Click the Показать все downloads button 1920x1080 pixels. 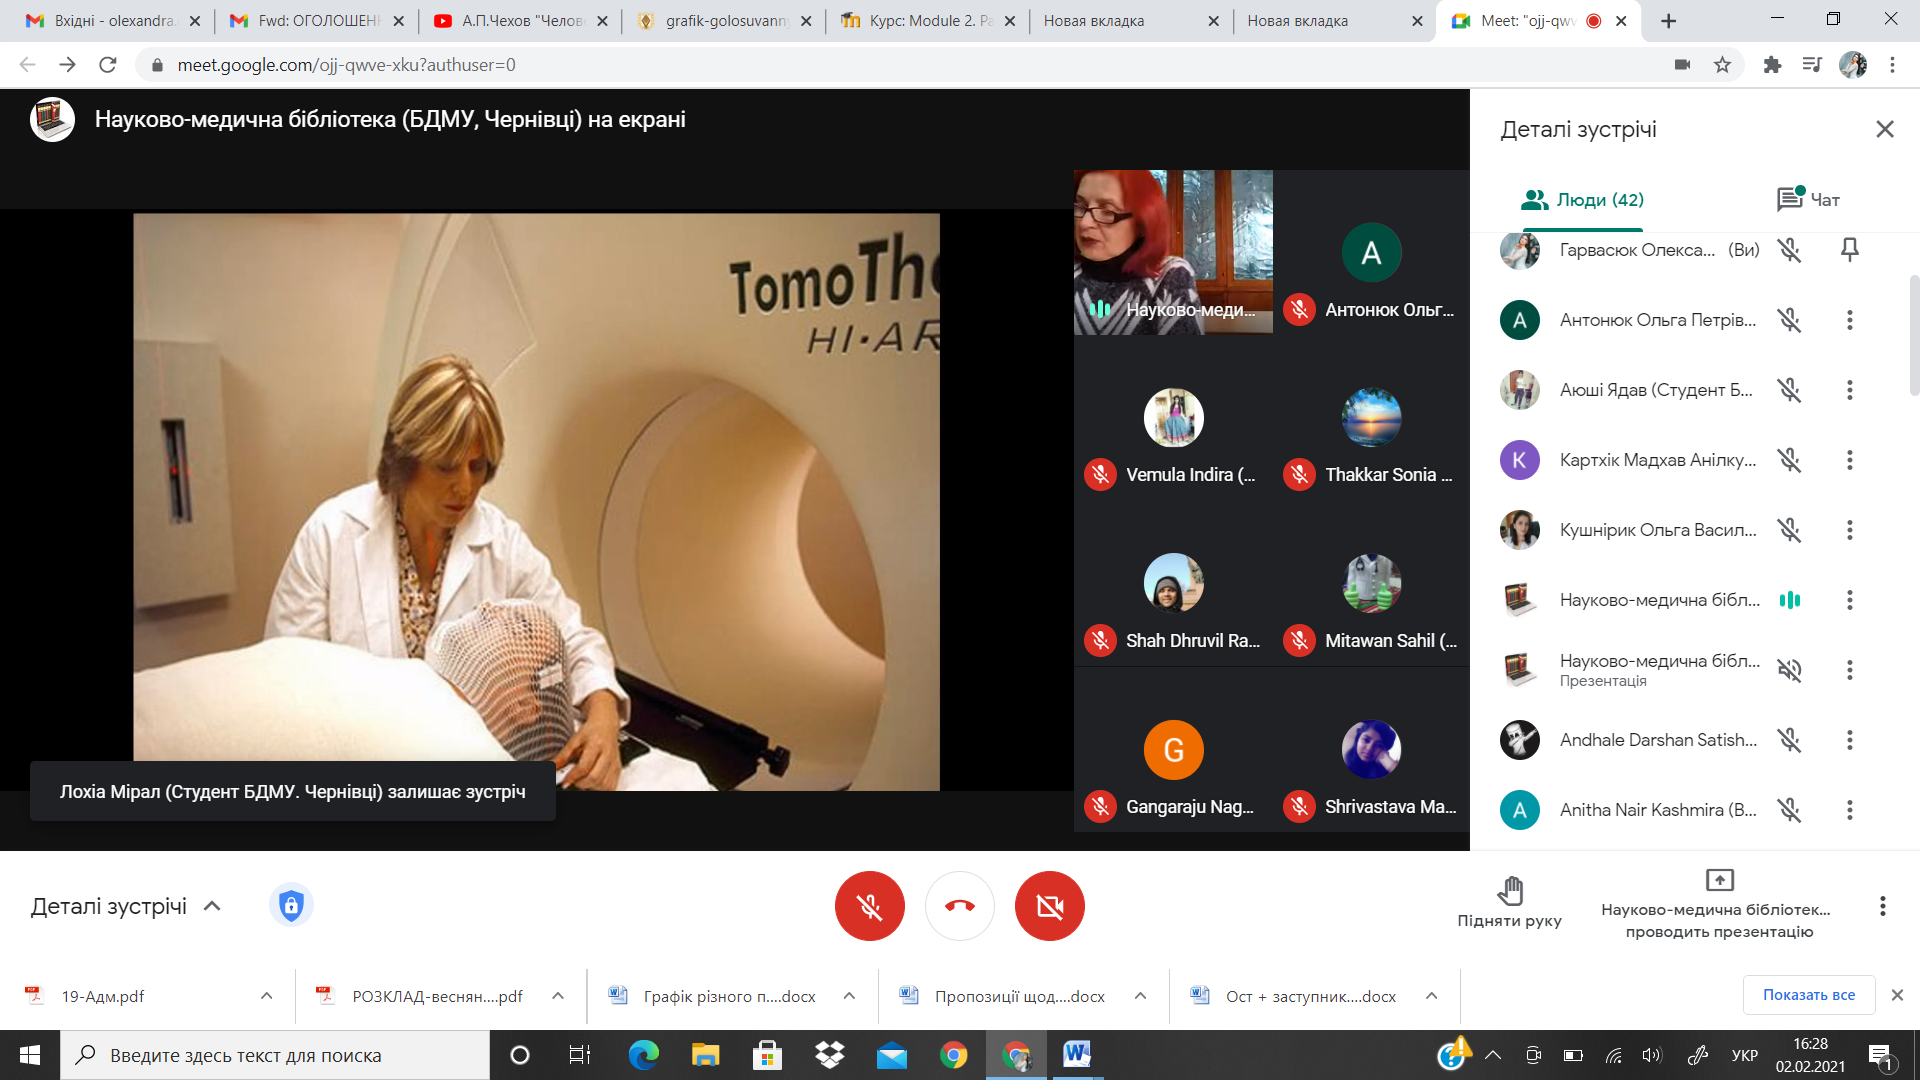(x=1808, y=995)
